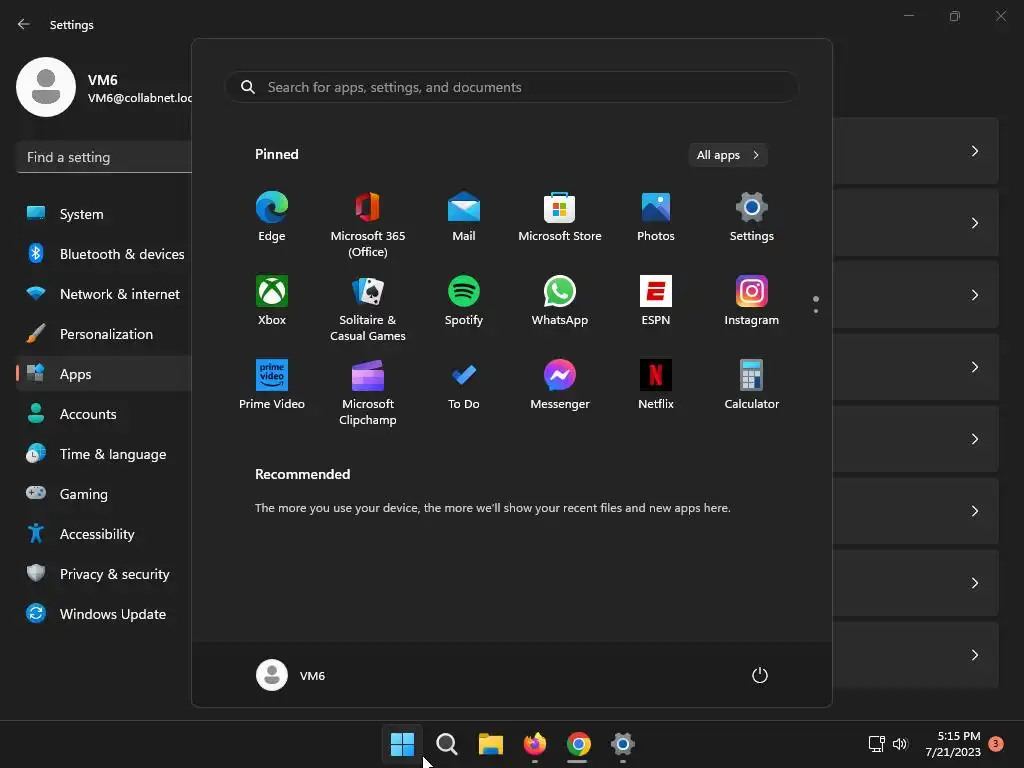Viewport: 1024px width, 768px height.
Task: Switch to Settings via taskbar gear icon
Action: pyautogui.click(x=623, y=744)
